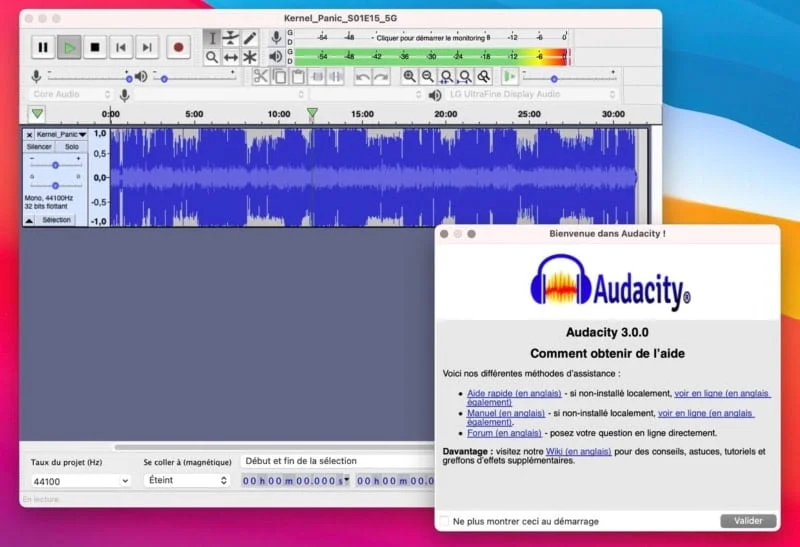Viewport: 800px width, 547px height.
Task: Stop playback with the Stop button
Action: point(95,47)
